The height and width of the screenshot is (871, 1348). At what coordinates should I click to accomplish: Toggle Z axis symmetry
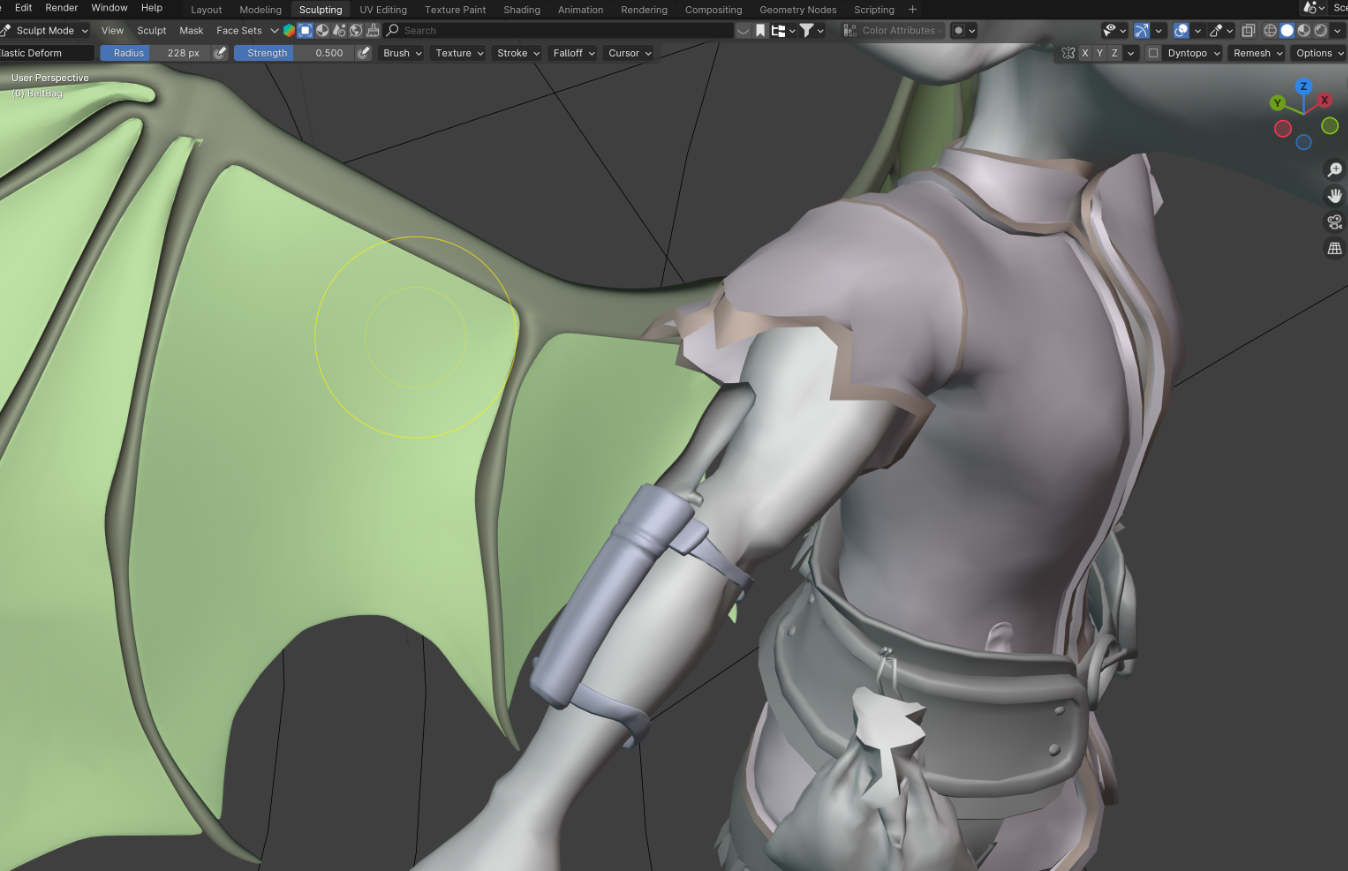1114,53
